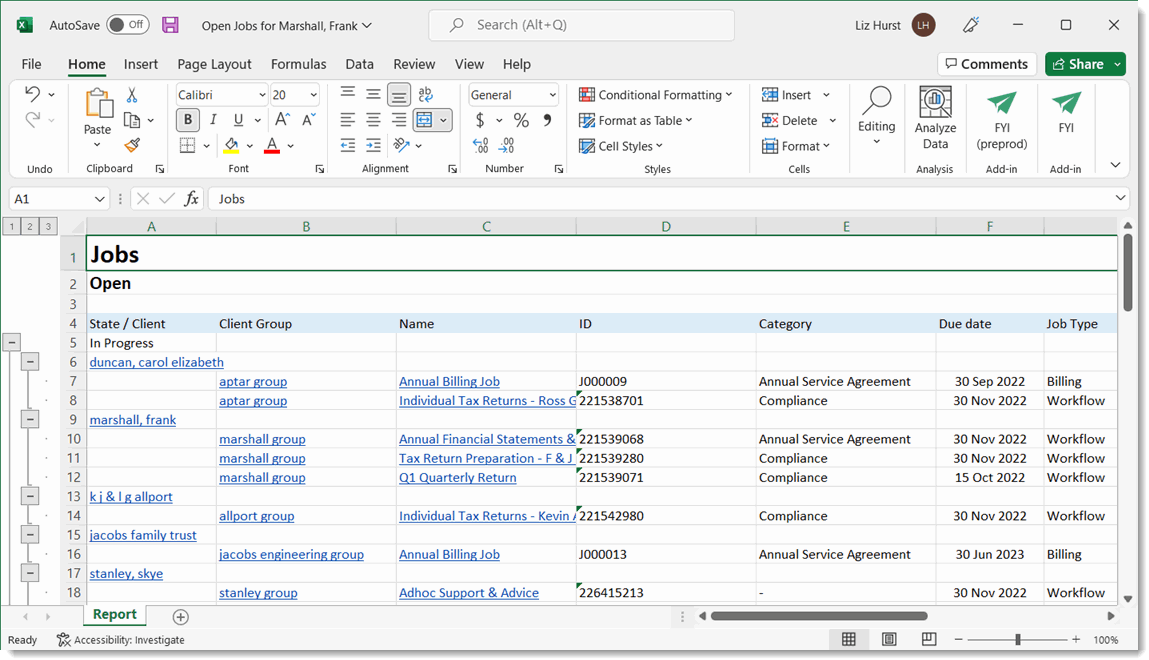Open Cell Styles dropdown

tap(621, 146)
